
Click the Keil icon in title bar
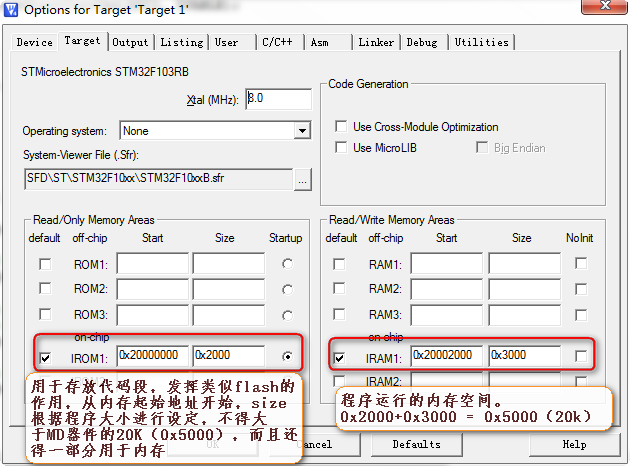(11, 9)
